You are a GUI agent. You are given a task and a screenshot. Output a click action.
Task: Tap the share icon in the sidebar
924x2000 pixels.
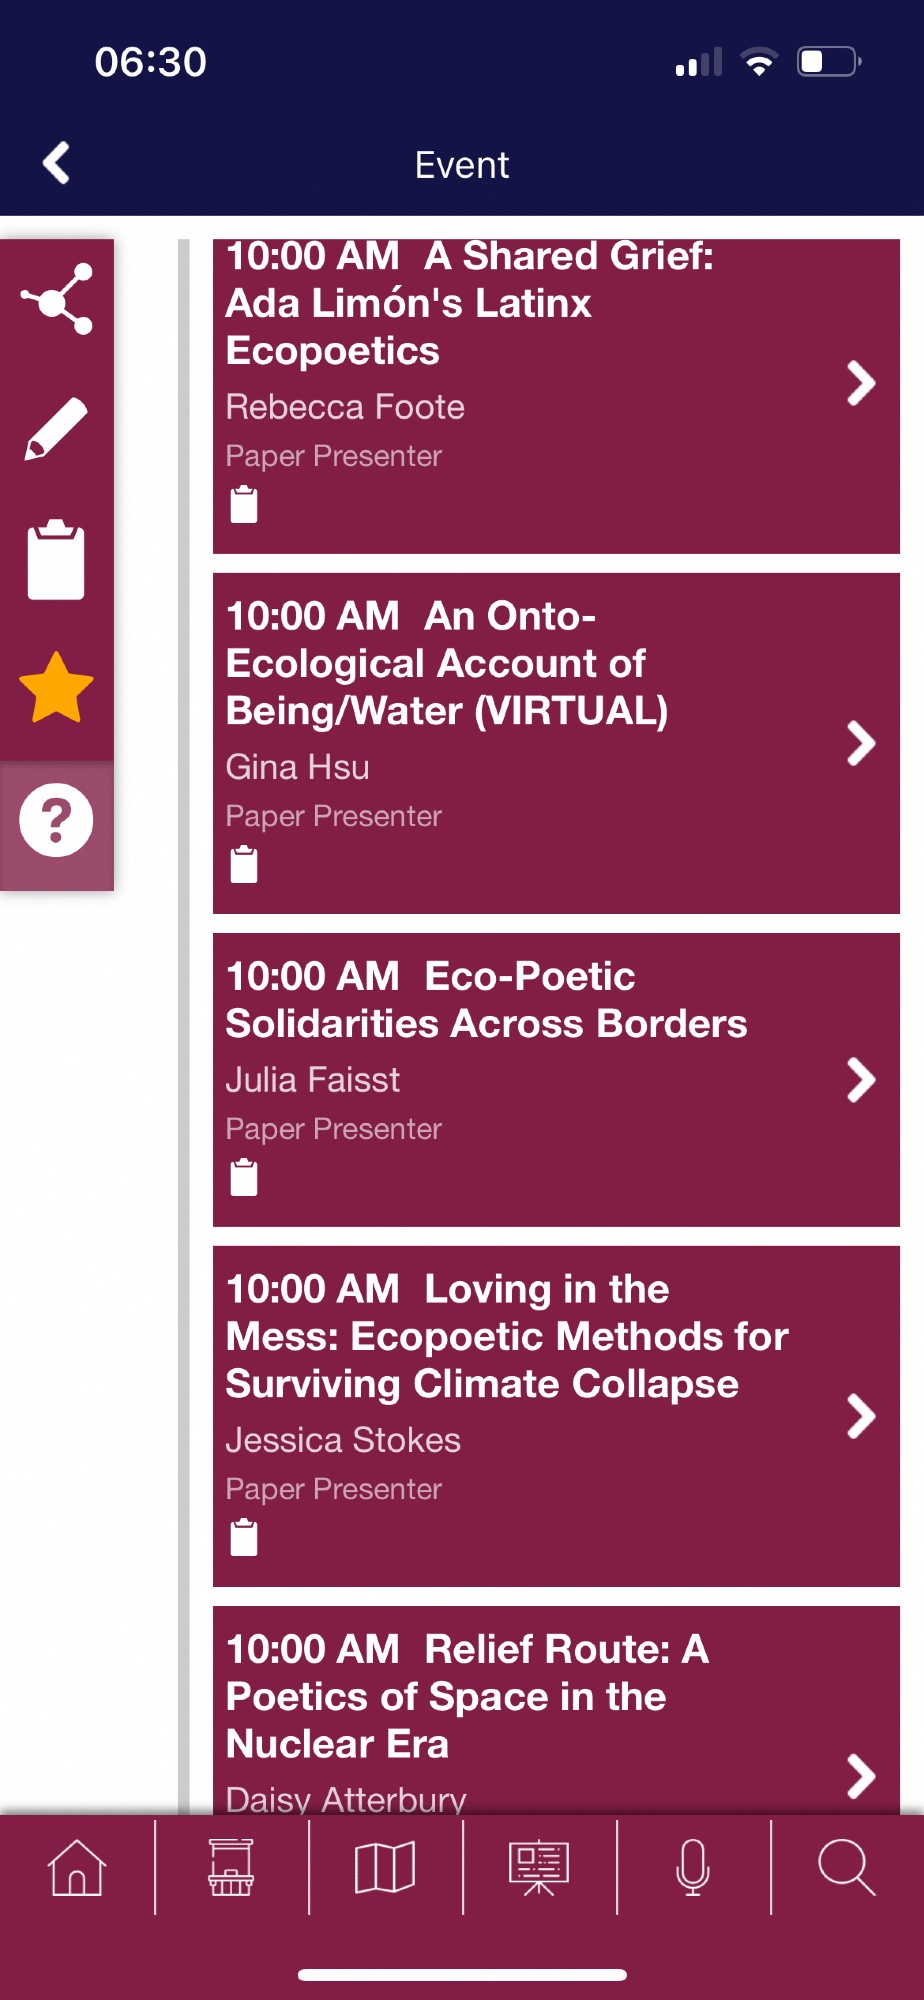click(x=57, y=299)
